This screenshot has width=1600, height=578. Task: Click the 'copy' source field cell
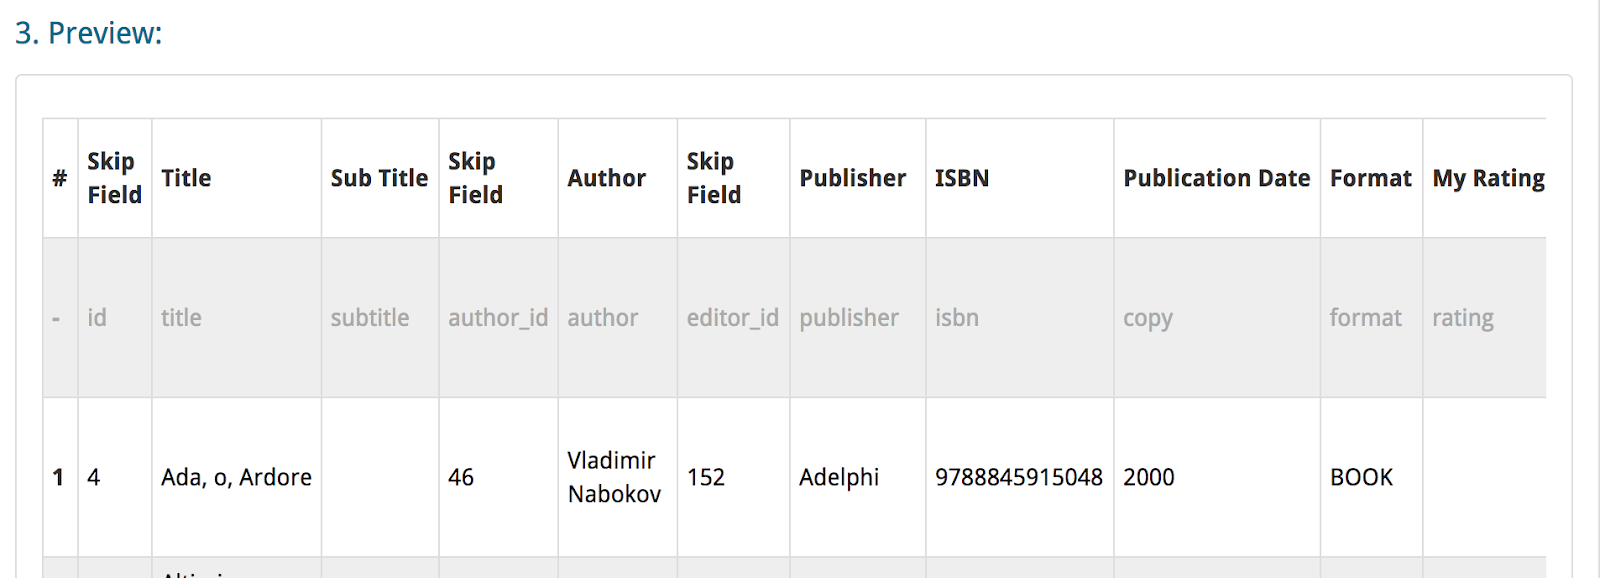1147,319
